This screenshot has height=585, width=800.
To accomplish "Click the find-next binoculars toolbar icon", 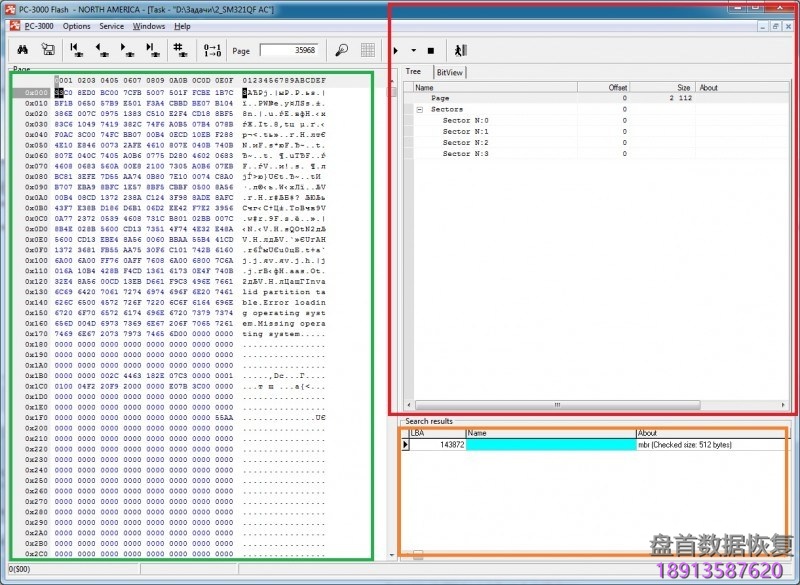I will pos(46,49).
